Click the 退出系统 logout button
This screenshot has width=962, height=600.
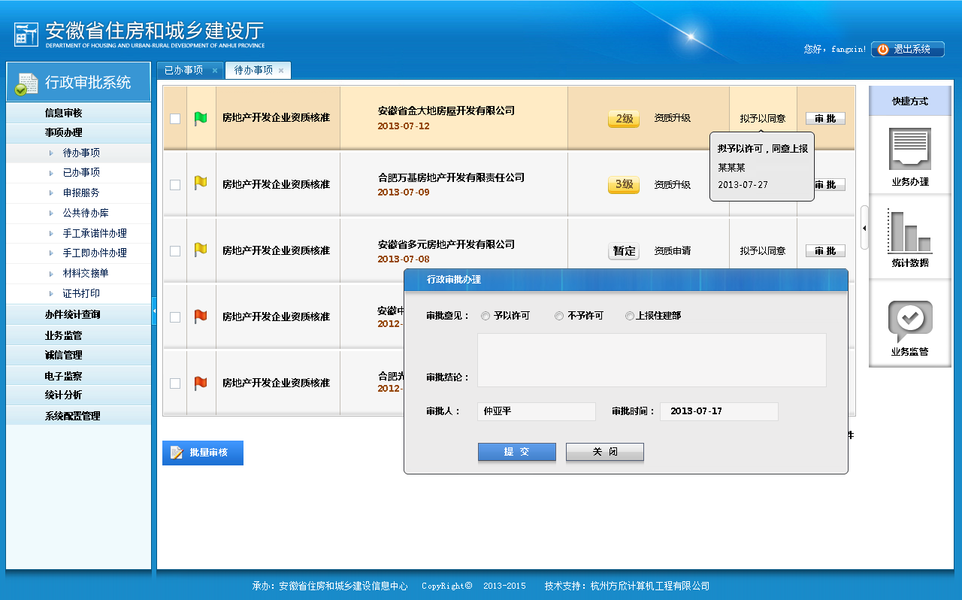pyautogui.click(x=908, y=50)
